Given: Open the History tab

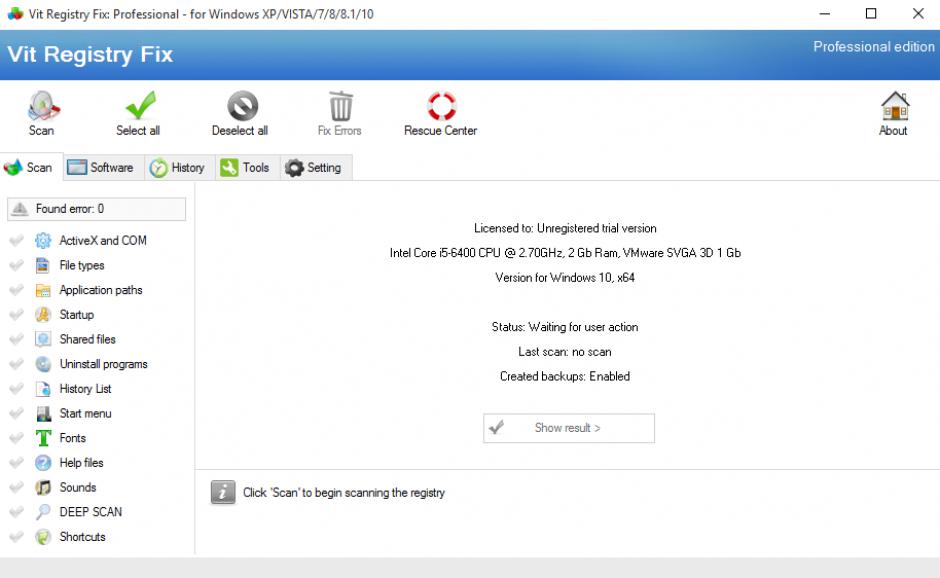Looking at the screenshot, I should pyautogui.click(x=179, y=167).
